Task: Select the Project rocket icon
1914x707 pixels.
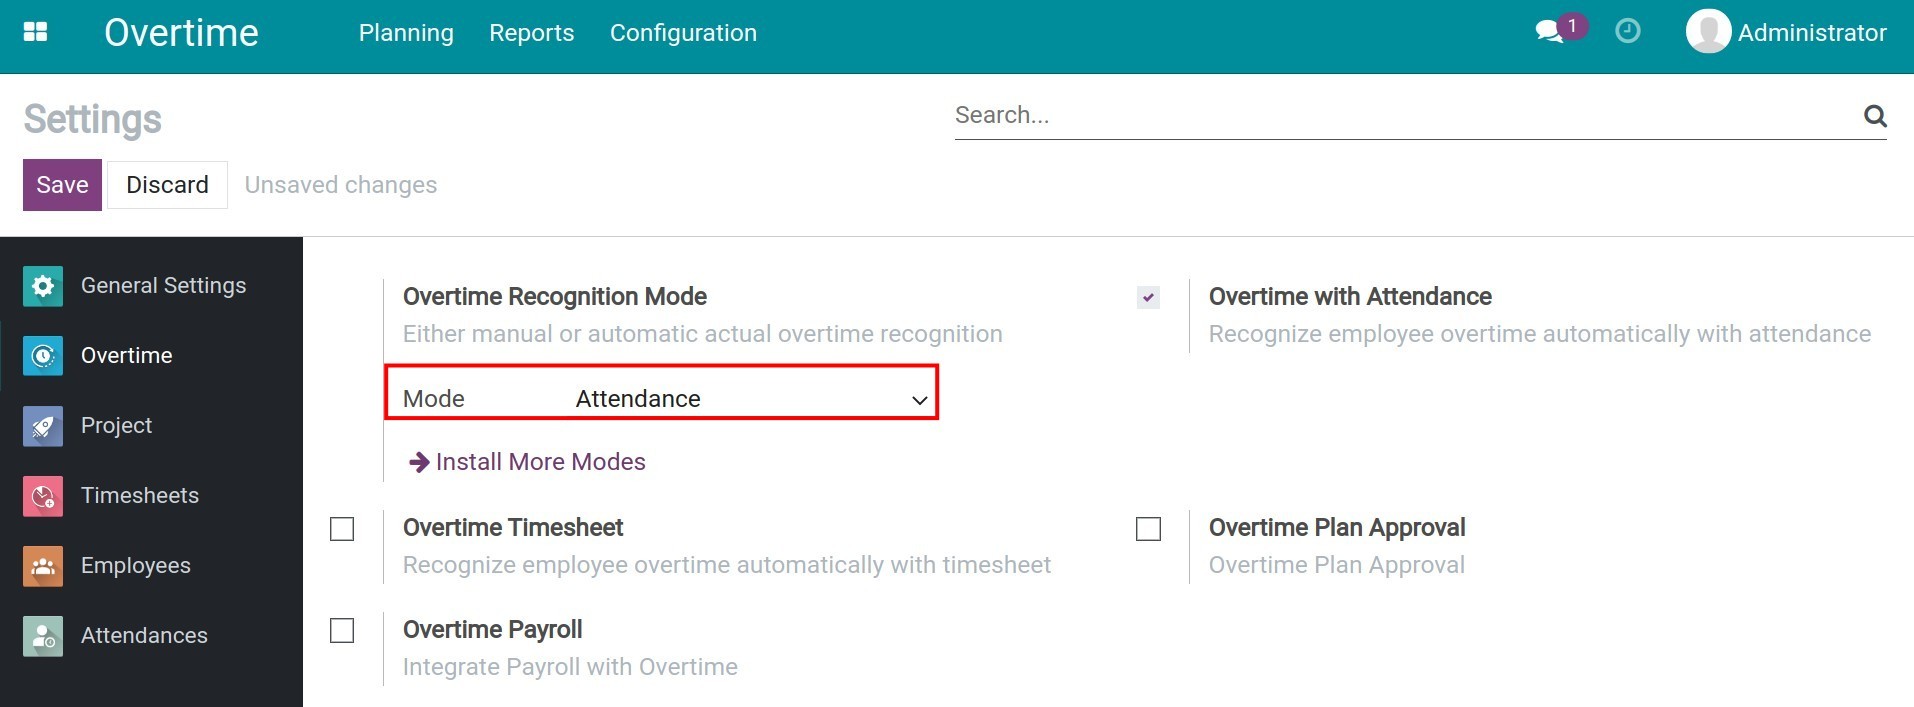Action: [43, 426]
